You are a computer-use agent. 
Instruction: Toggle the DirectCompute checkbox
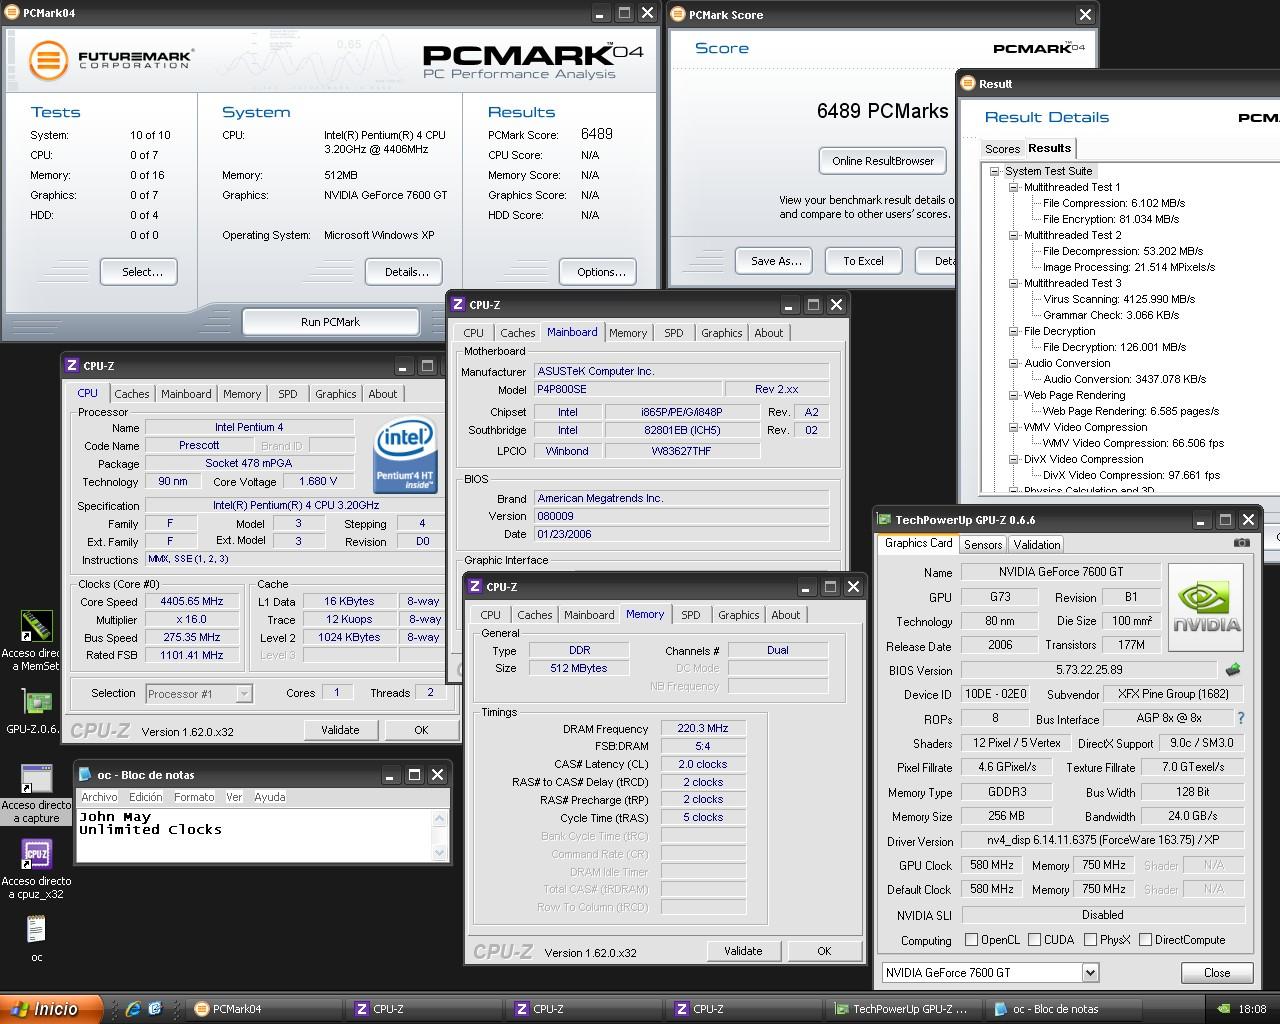coord(1144,940)
